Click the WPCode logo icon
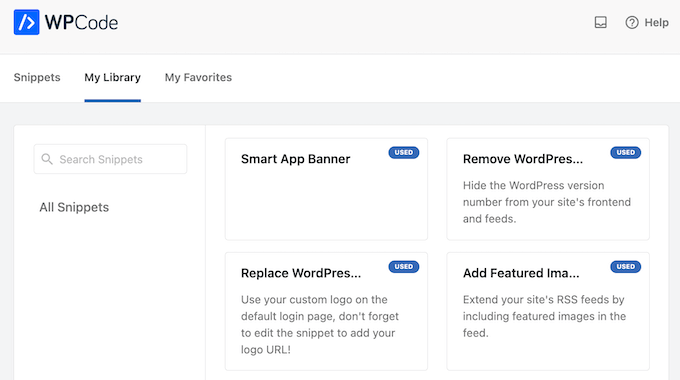This screenshot has height=380, width=680. click(26, 22)
